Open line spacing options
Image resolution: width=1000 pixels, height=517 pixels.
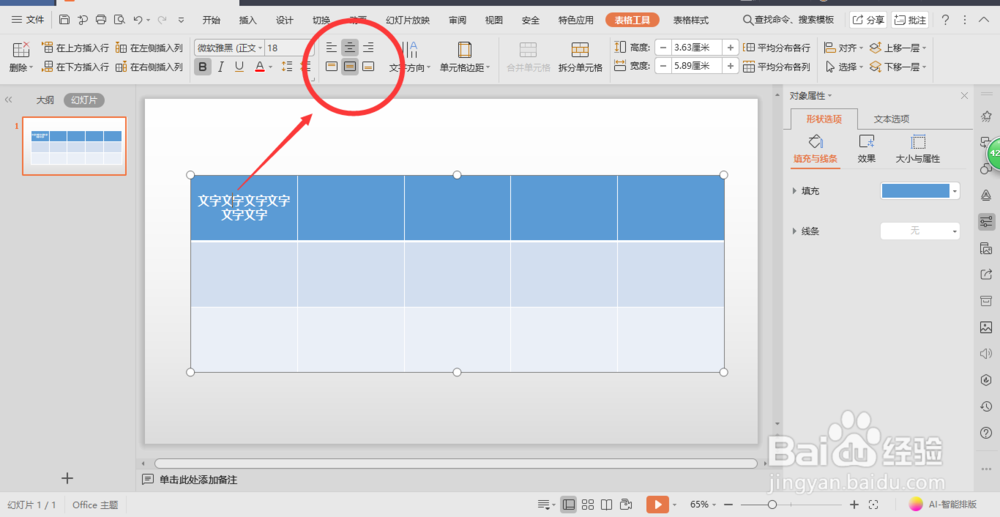pyautogui.click(x=287, y=66)
